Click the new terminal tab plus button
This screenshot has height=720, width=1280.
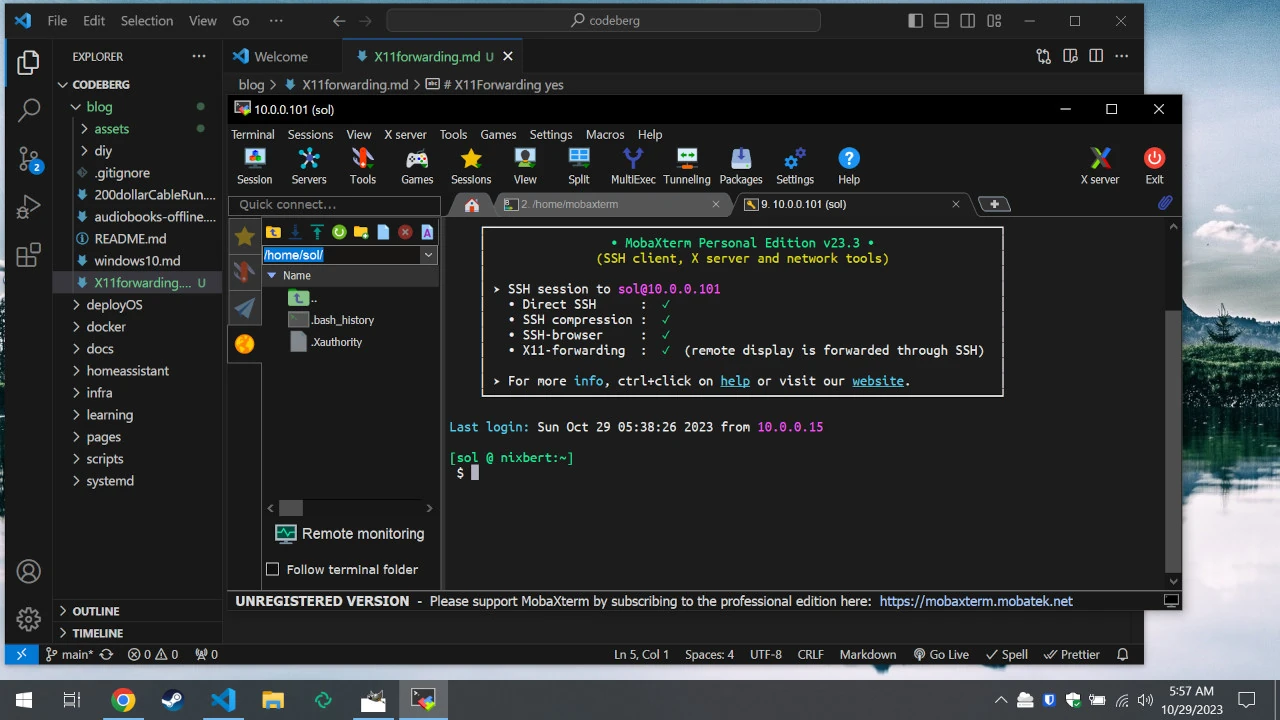994,204
